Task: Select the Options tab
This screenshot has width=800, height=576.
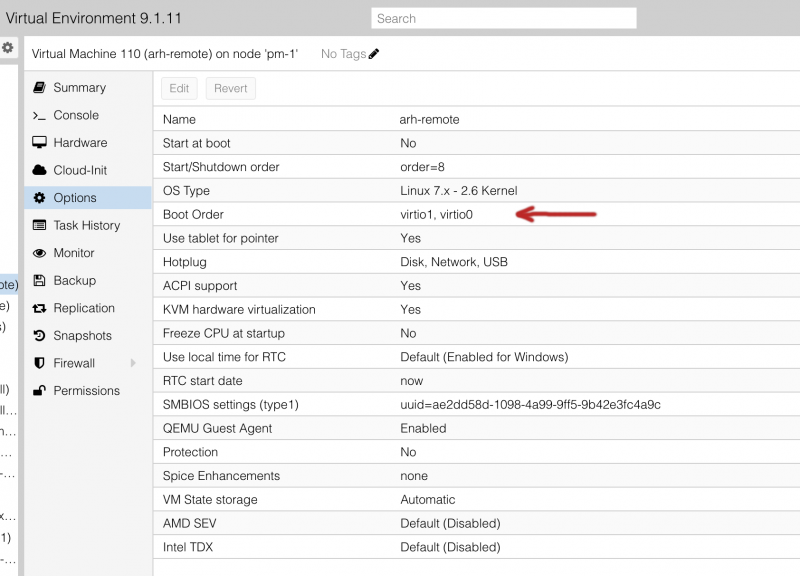Action: click(88, 197)
